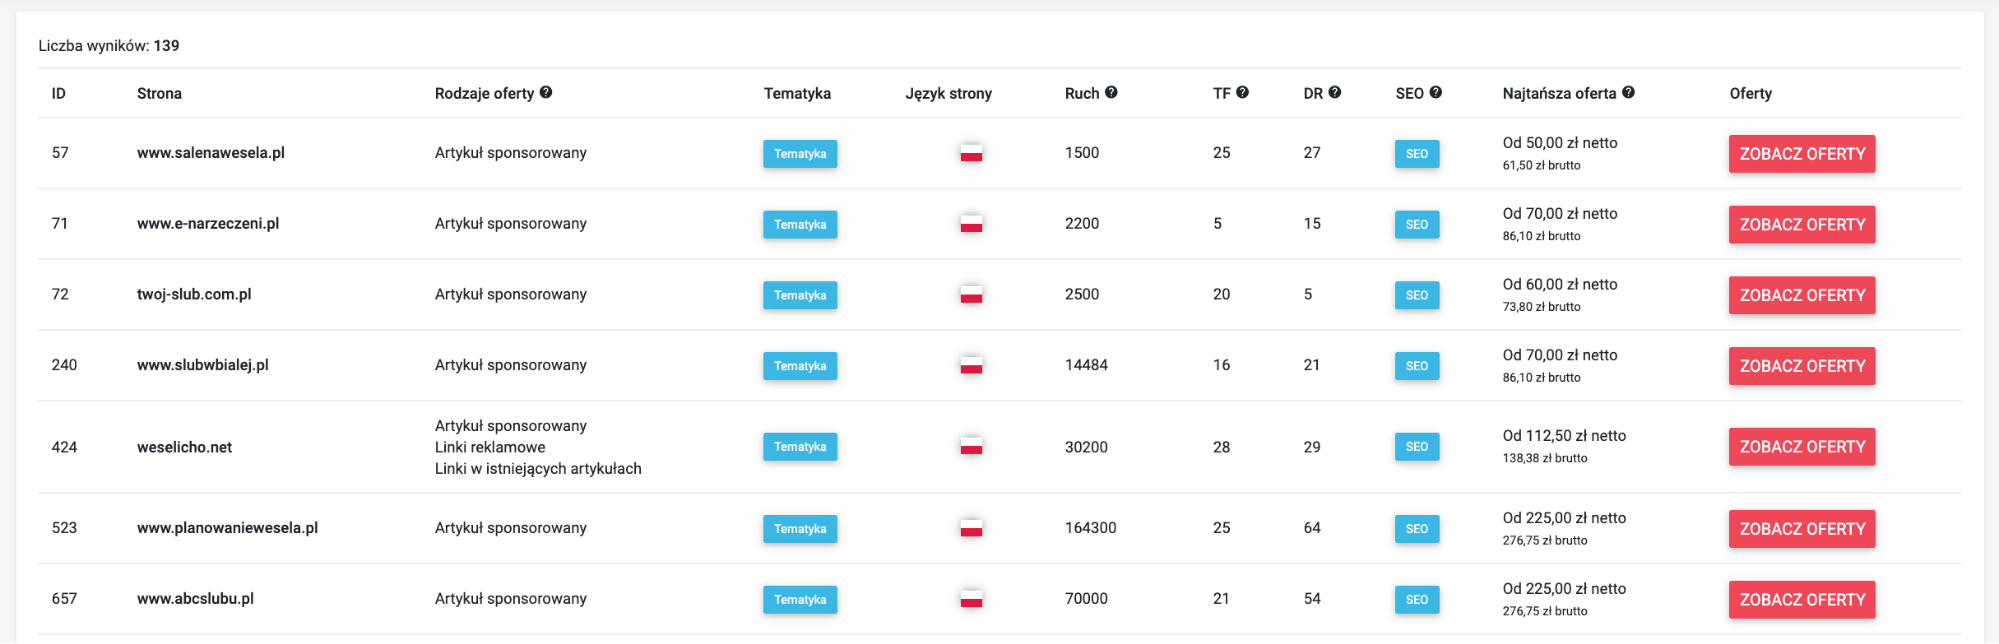Click SEO badge in twoj-slub.com.pl row

coord(1417,295)
